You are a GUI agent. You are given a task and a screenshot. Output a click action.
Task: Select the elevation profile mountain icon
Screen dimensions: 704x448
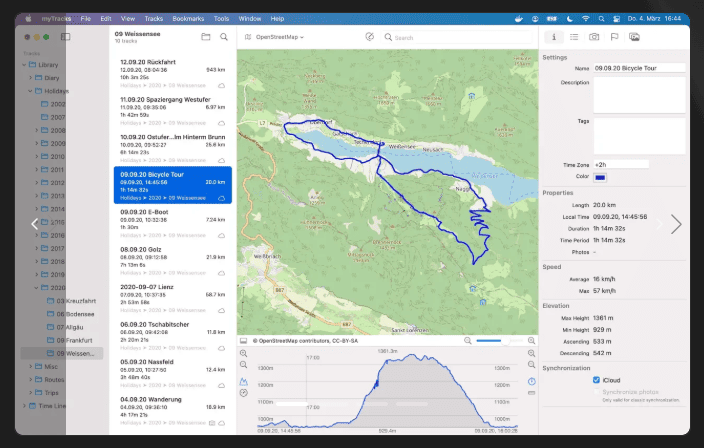[x=243, y=382]
